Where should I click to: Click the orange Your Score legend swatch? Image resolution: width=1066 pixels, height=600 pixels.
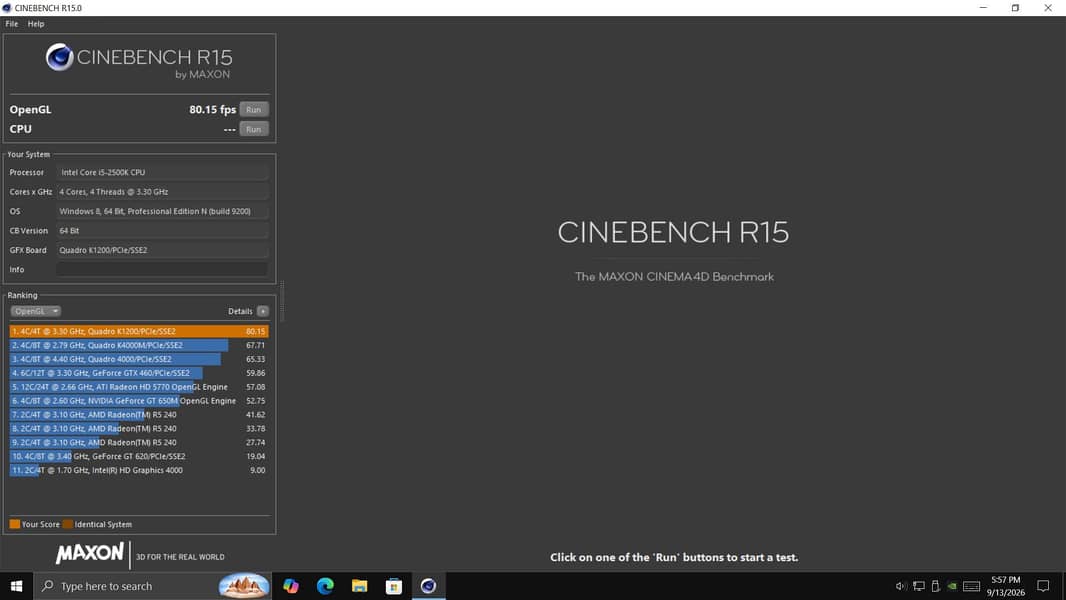tap(14, 525)
